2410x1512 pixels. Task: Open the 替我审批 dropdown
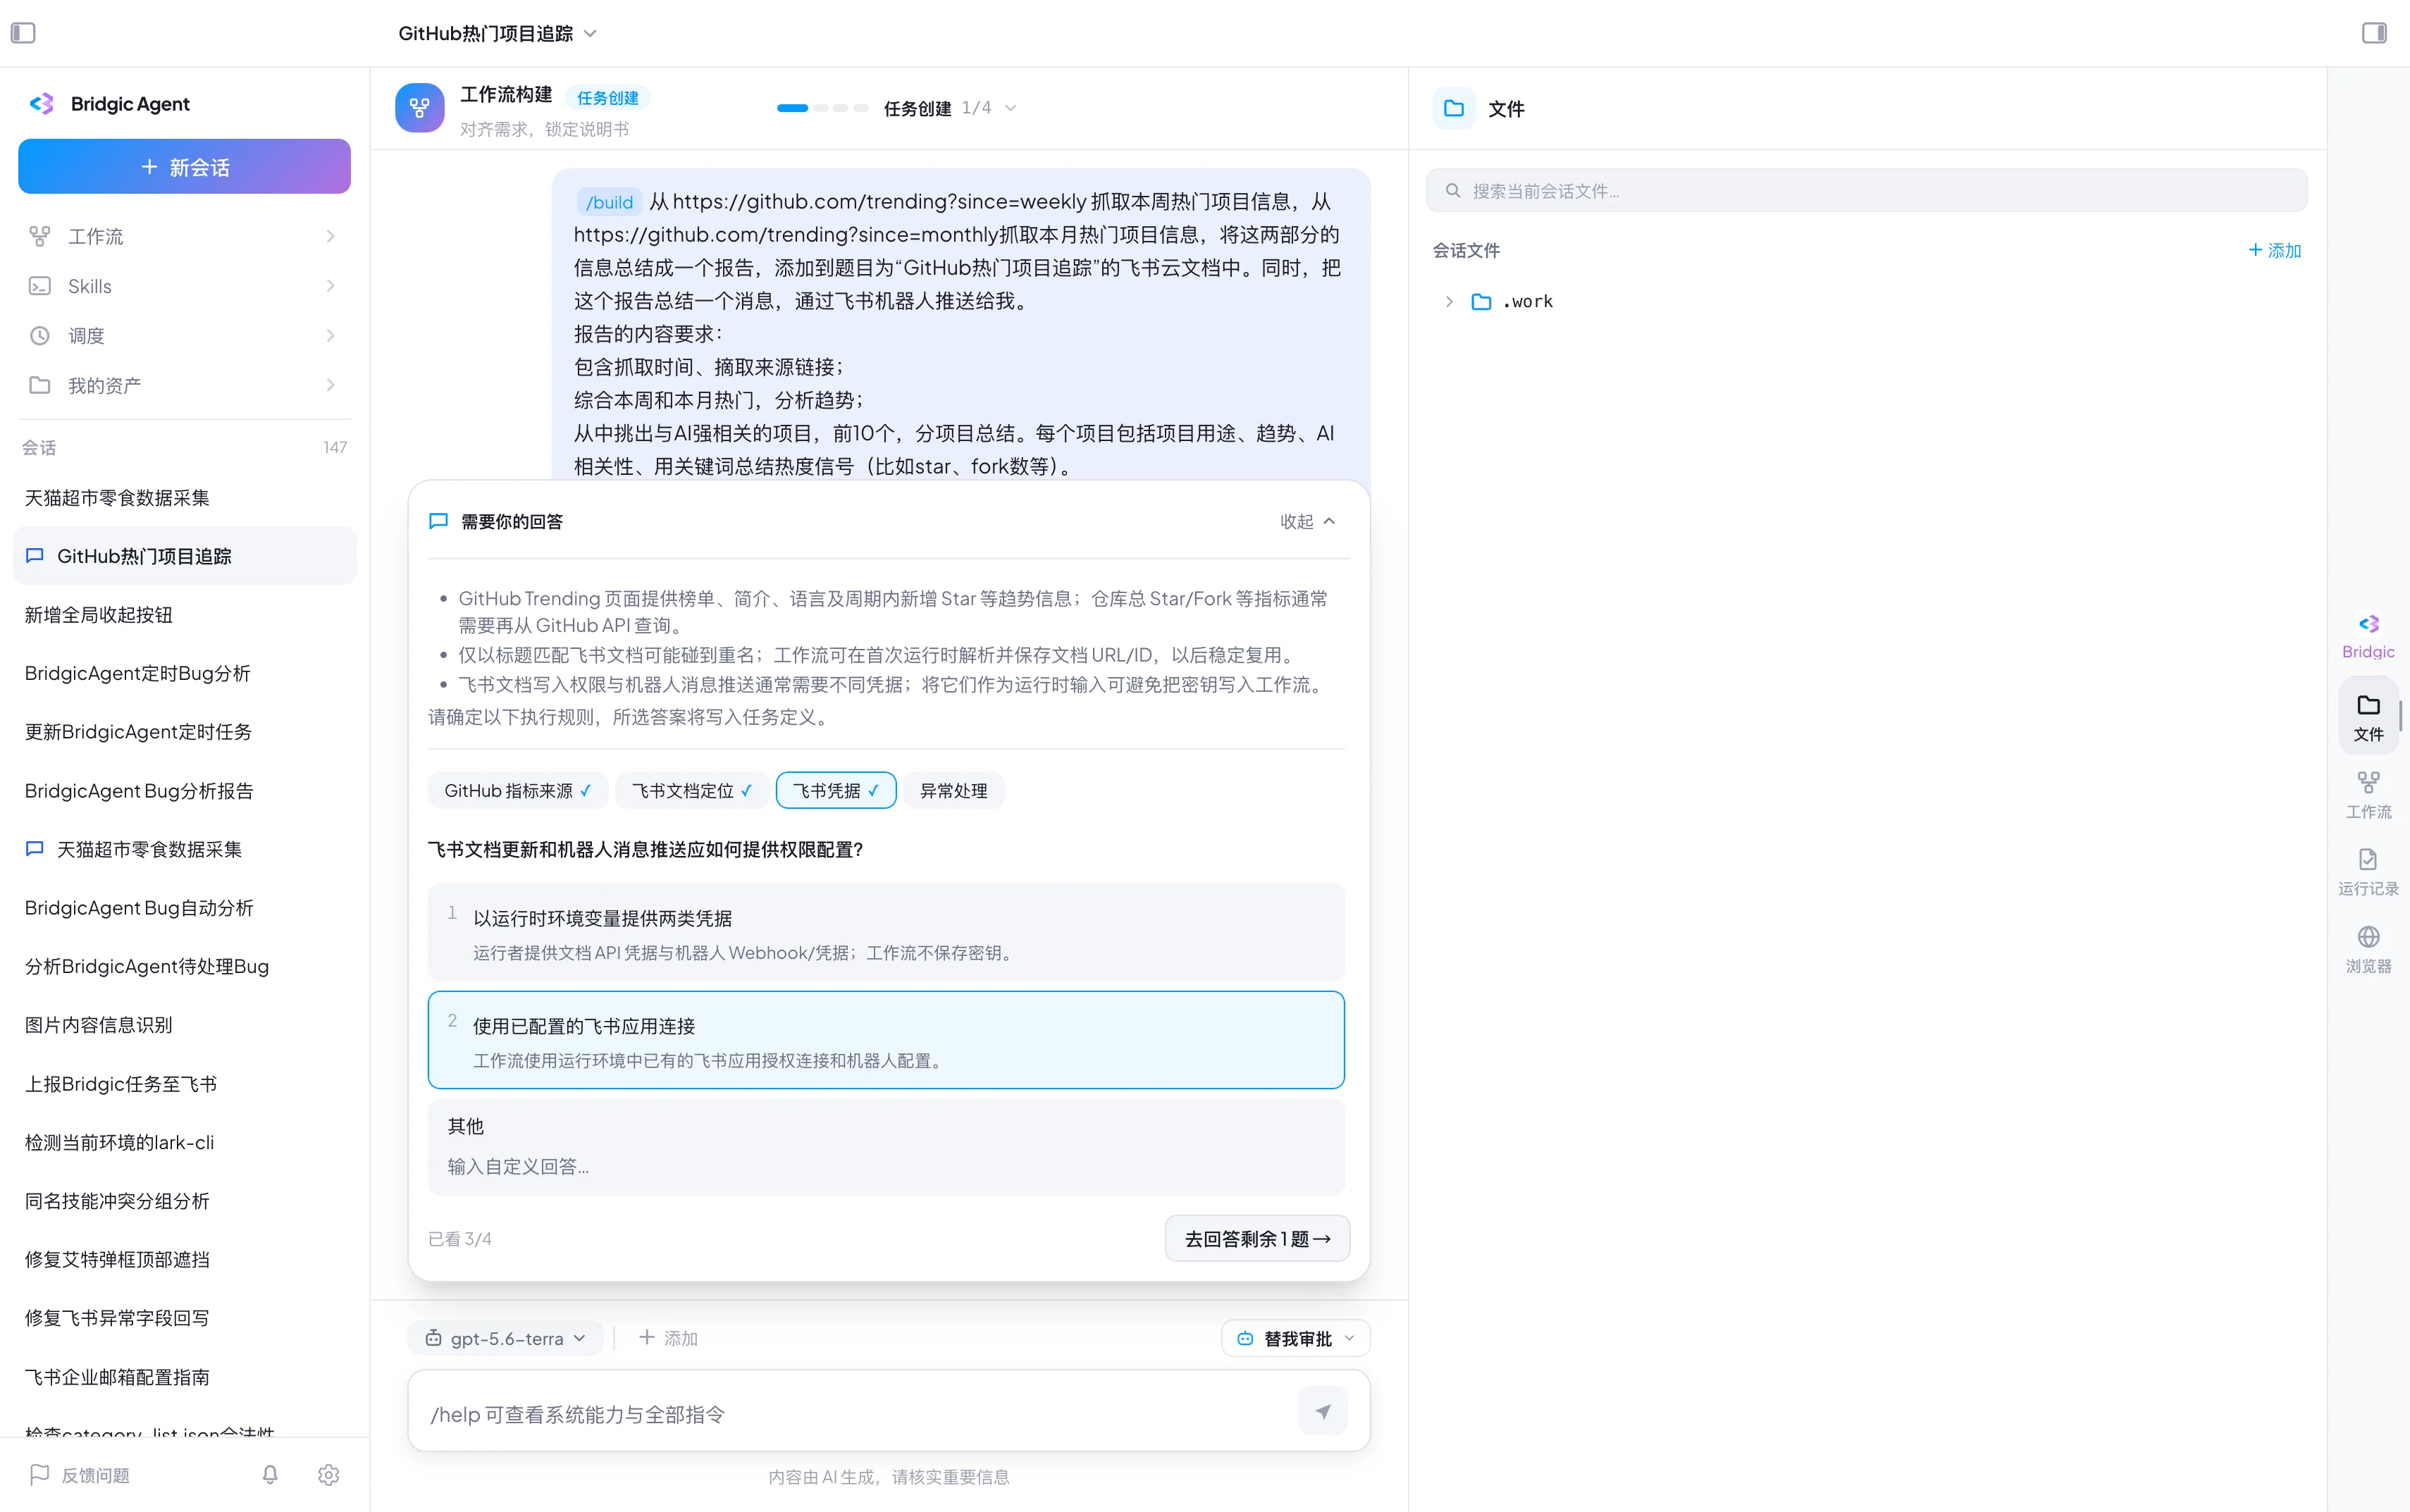[x=1295, y=1337]
